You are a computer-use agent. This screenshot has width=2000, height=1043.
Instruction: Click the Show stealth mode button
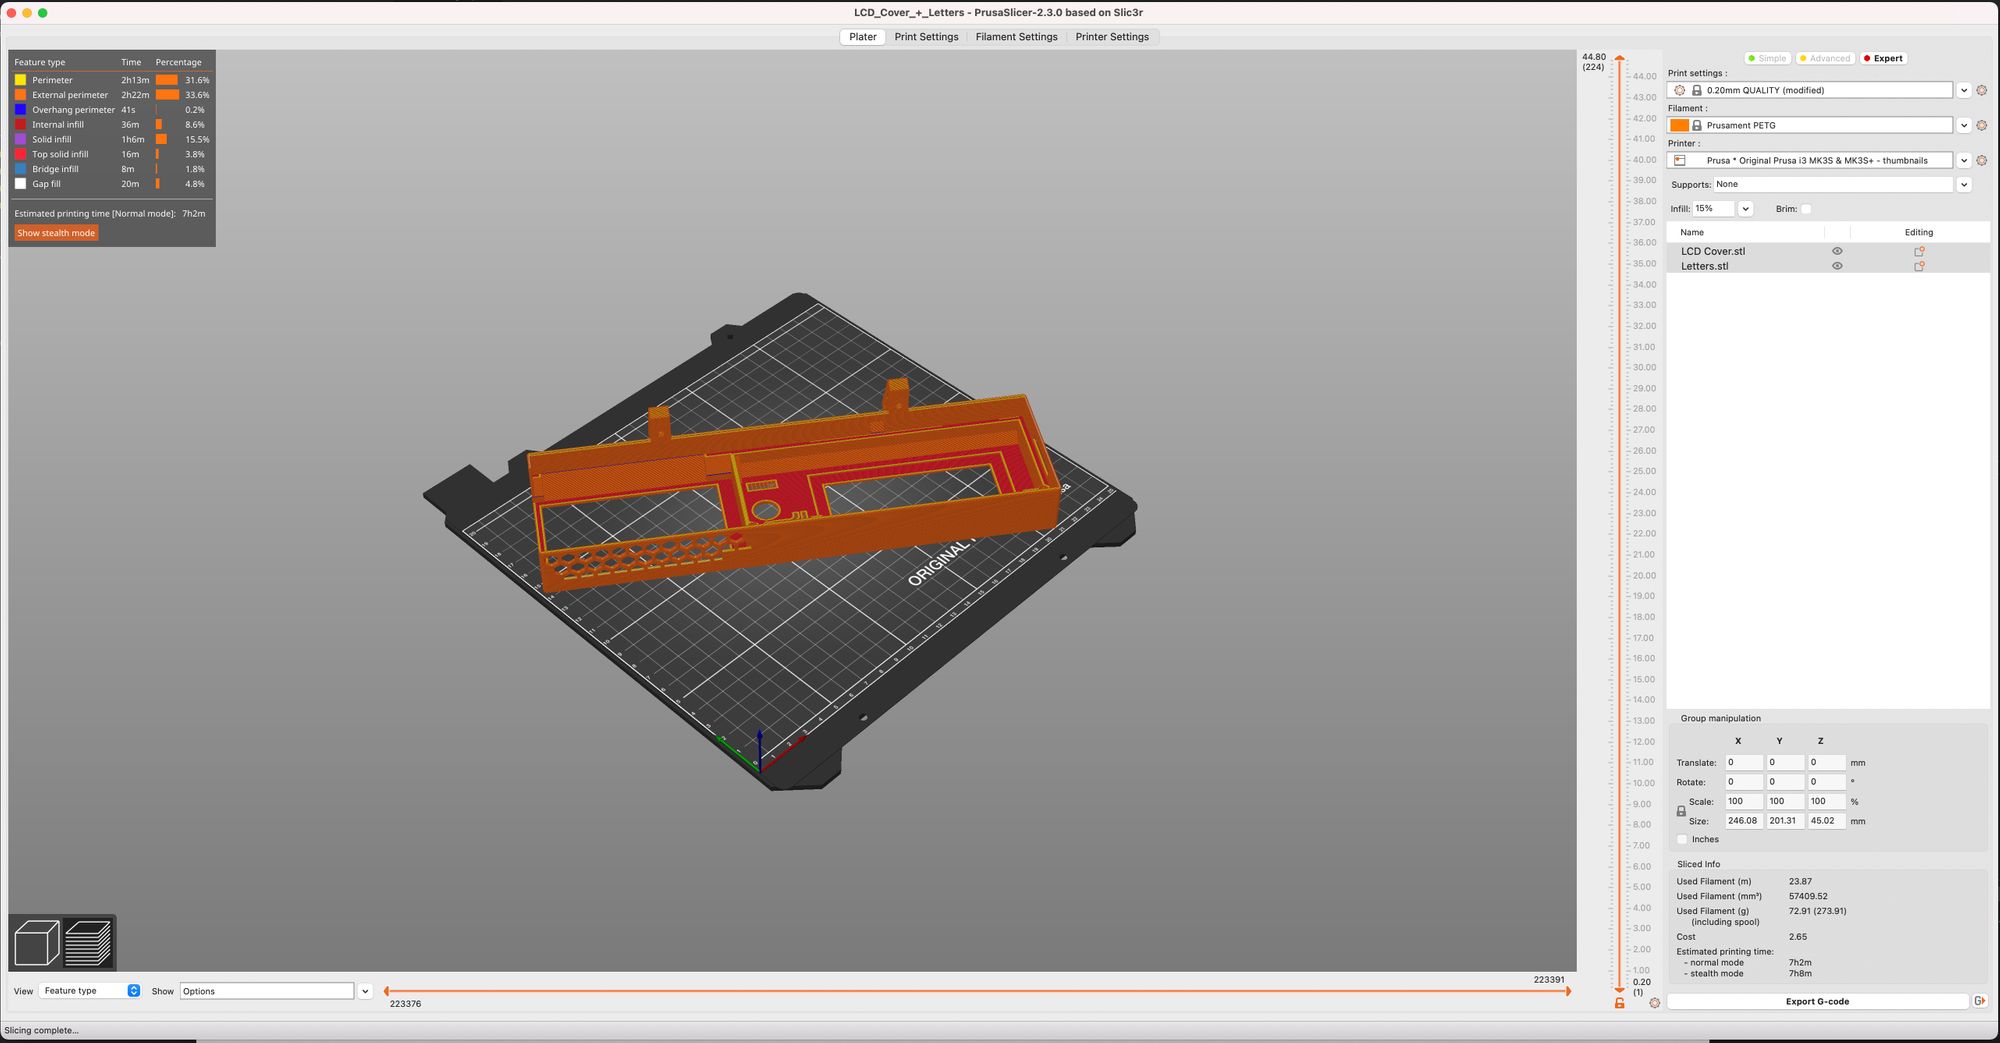(56, 233)
